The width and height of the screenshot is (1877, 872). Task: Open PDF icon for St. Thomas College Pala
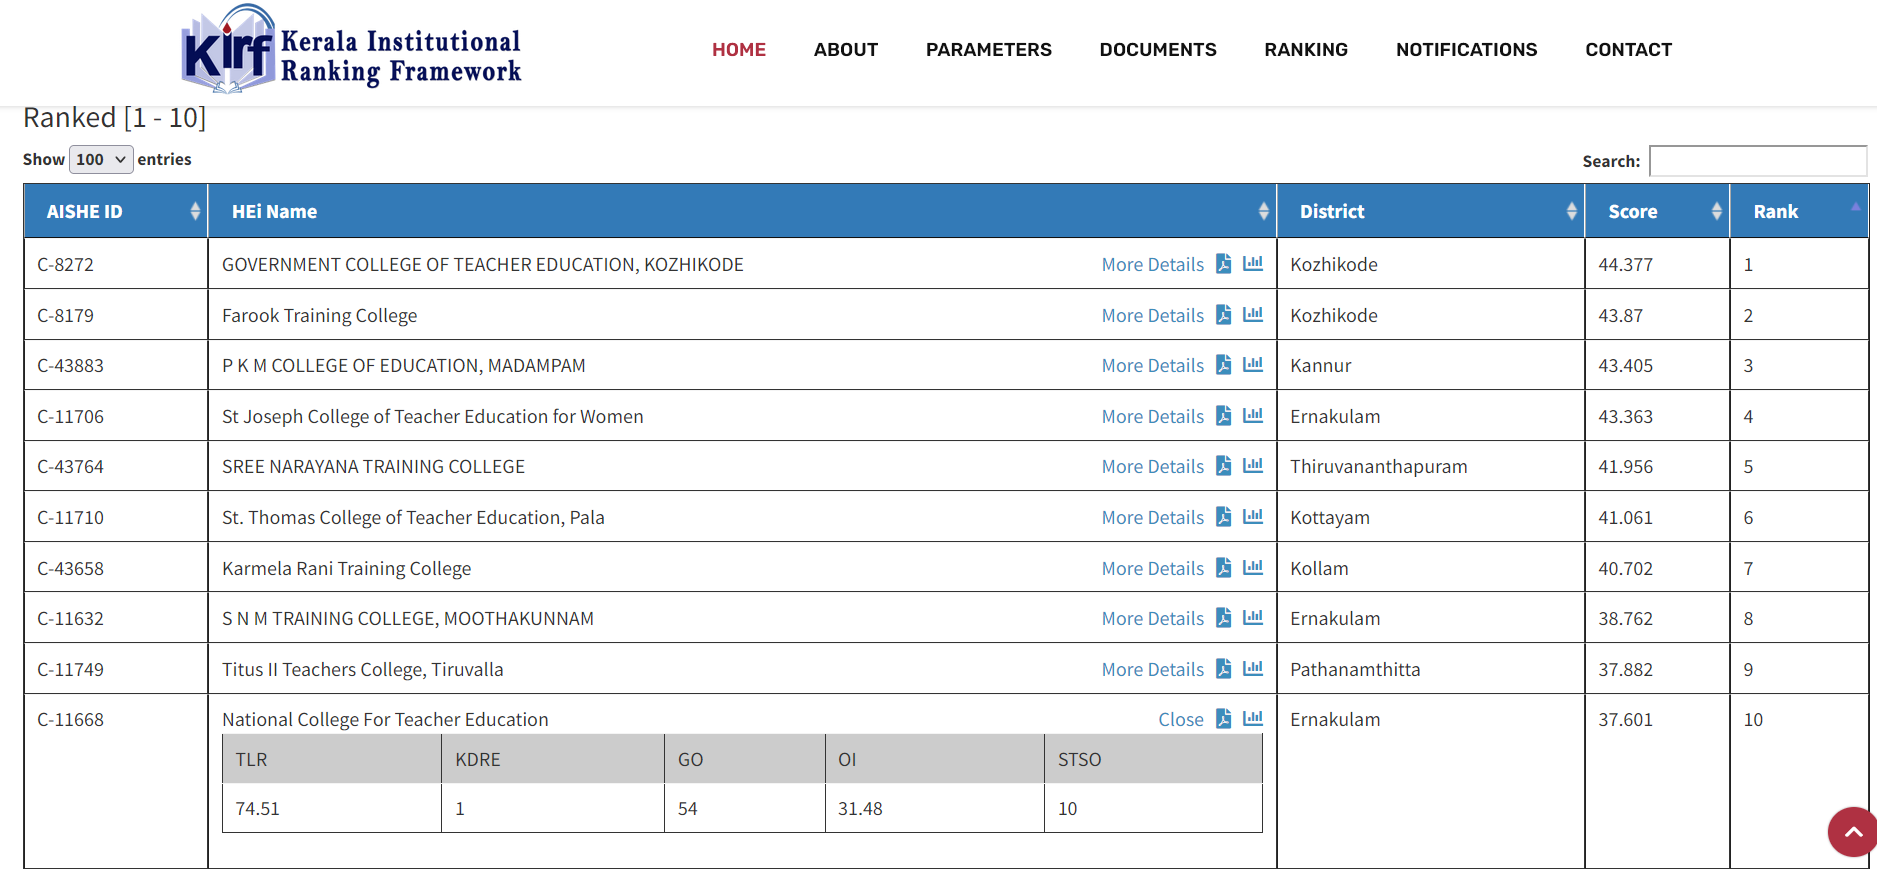[x=1223, y=516]
